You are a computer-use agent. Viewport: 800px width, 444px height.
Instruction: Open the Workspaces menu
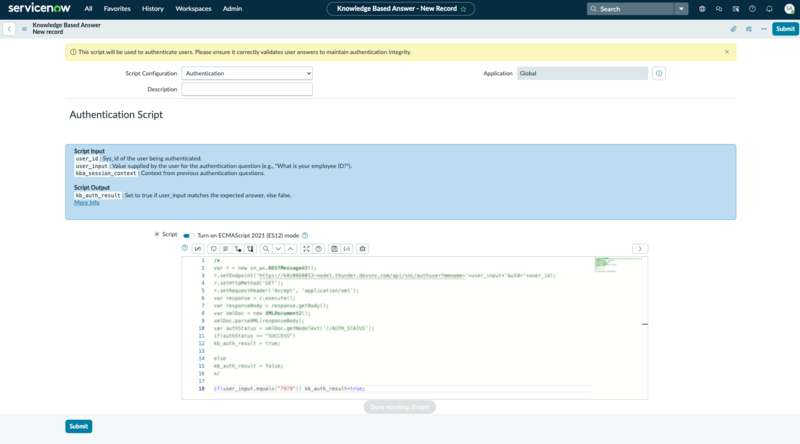tap(193, 9)
